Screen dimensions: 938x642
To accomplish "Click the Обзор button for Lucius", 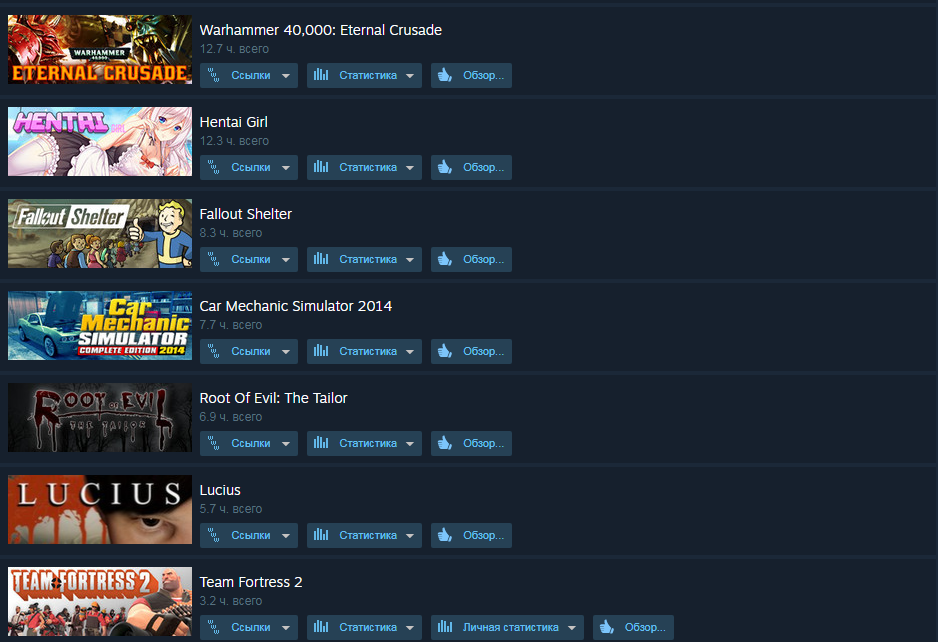I will point(471,535).
